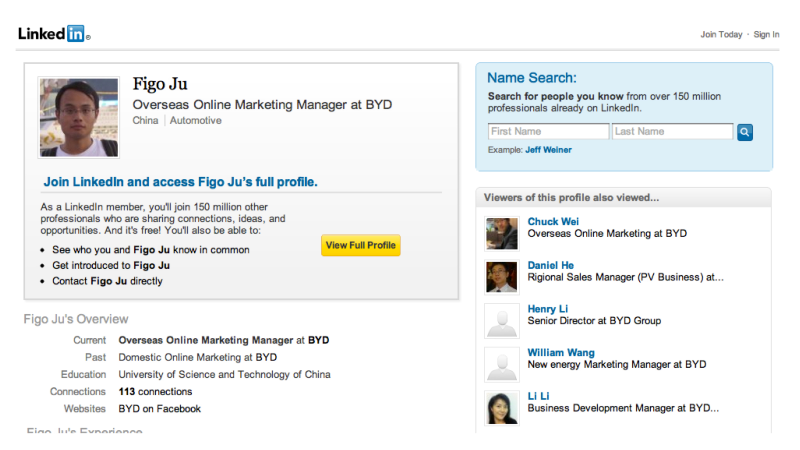800x450 pixels.
Task: Click the name search magnifier button
Action: click(744, 132)
